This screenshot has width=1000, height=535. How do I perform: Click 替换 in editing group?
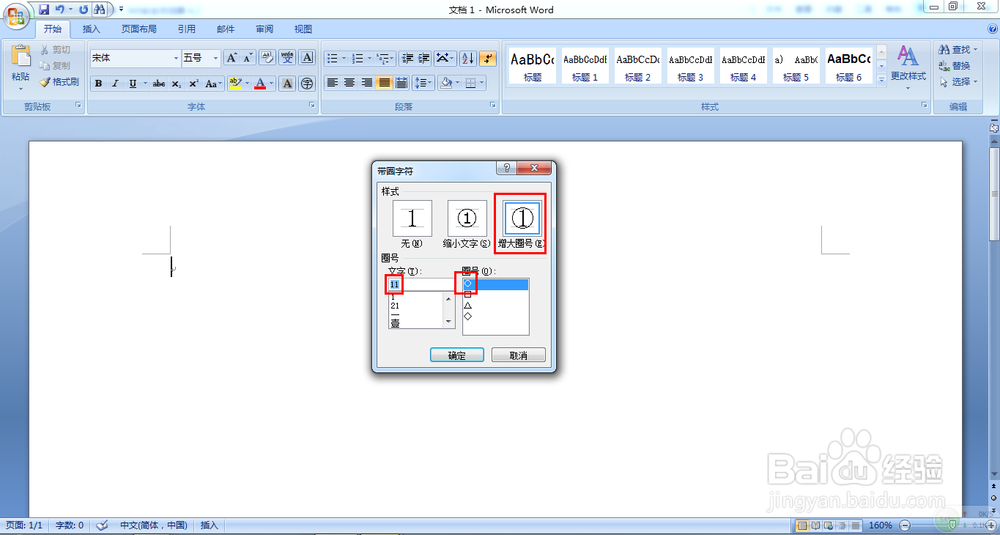955,66
